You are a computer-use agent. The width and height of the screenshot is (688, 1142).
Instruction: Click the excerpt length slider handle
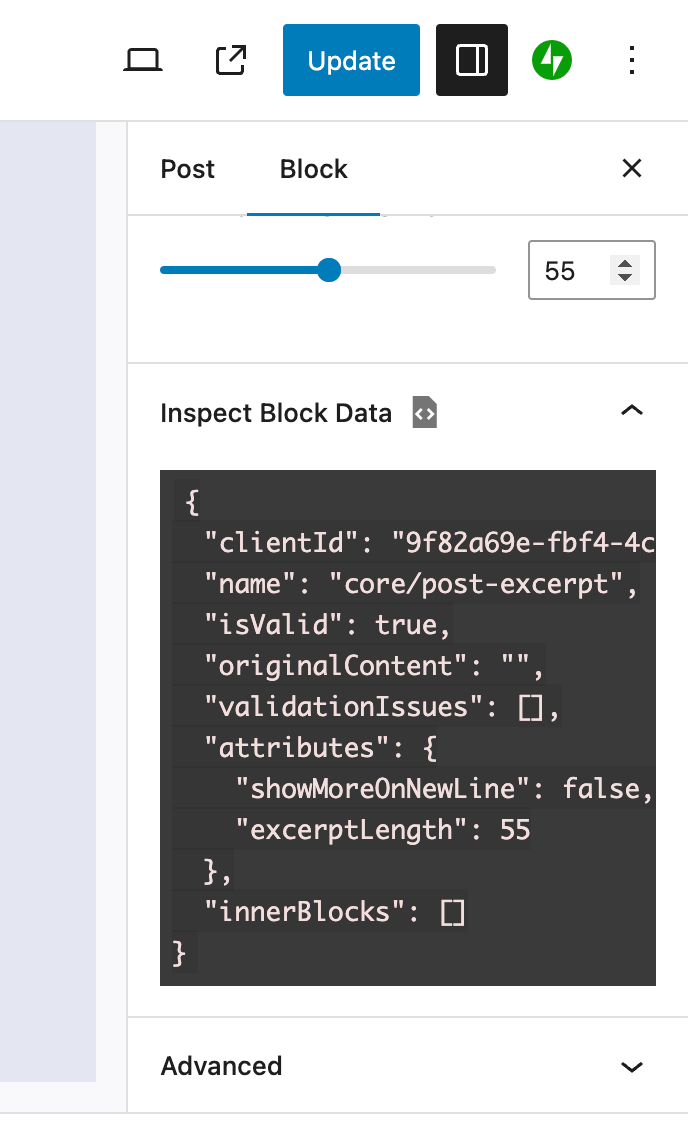(329, 269)
